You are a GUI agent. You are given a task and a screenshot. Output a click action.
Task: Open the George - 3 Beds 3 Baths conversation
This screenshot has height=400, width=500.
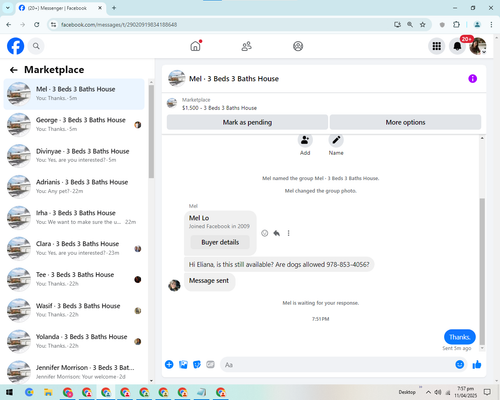(x=74, y=125)
